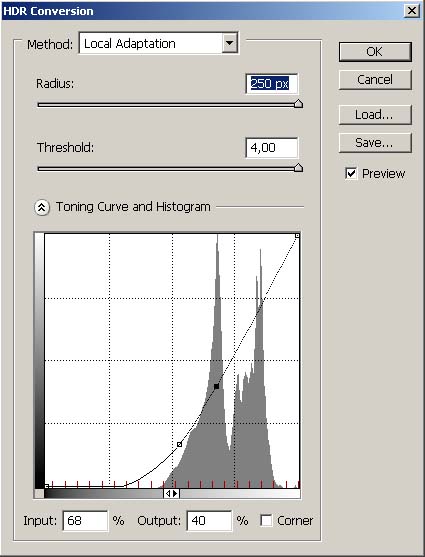Click the OK button

click(375, 52)
